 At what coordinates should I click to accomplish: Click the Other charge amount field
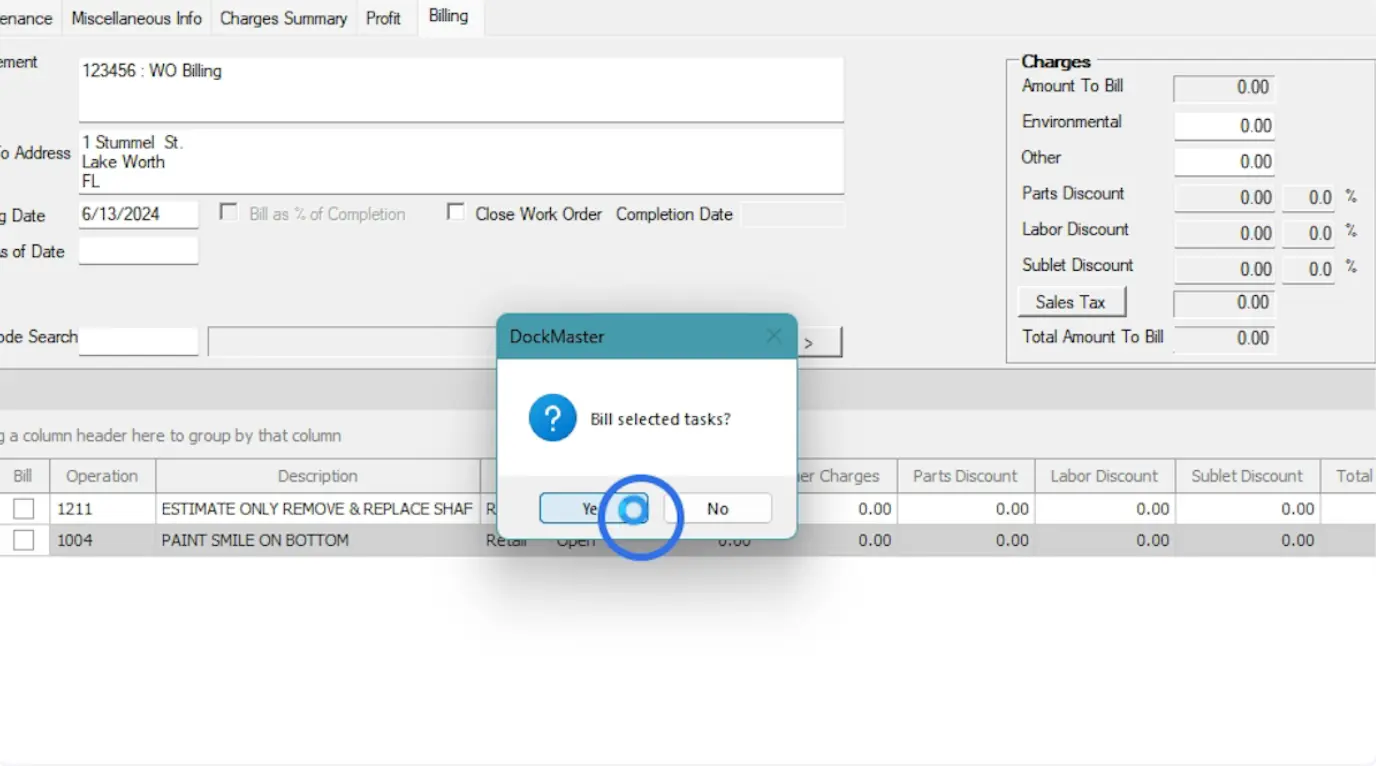[x=1224, y=161]
